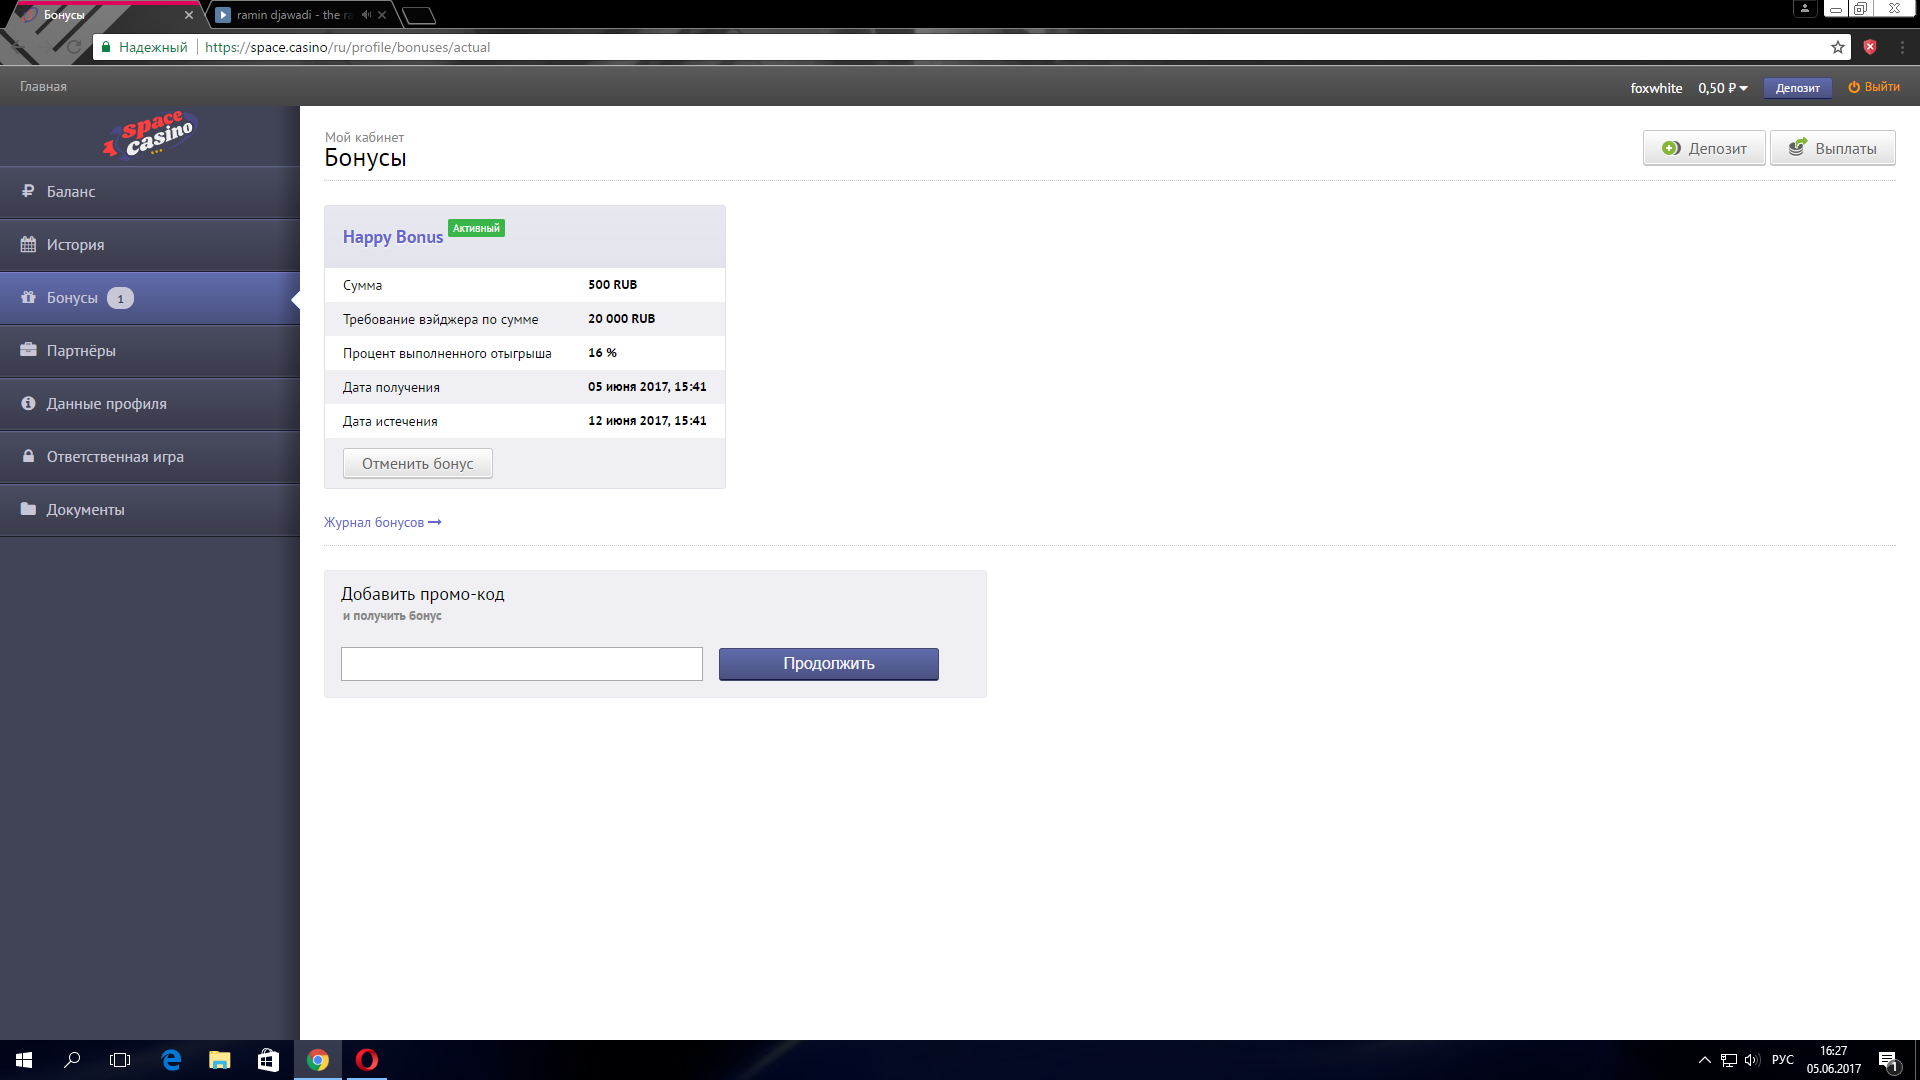
Task: Click the Выплаты button at top right
Action: pyautogui.click(x=1832, y=148)
